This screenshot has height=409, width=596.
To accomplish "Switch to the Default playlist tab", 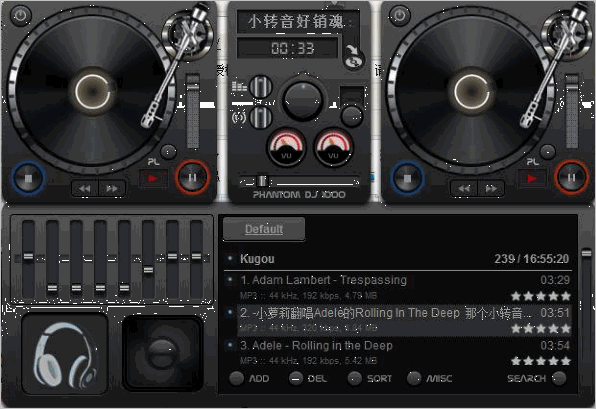I will pyautogui.click(x=264, y=229).
